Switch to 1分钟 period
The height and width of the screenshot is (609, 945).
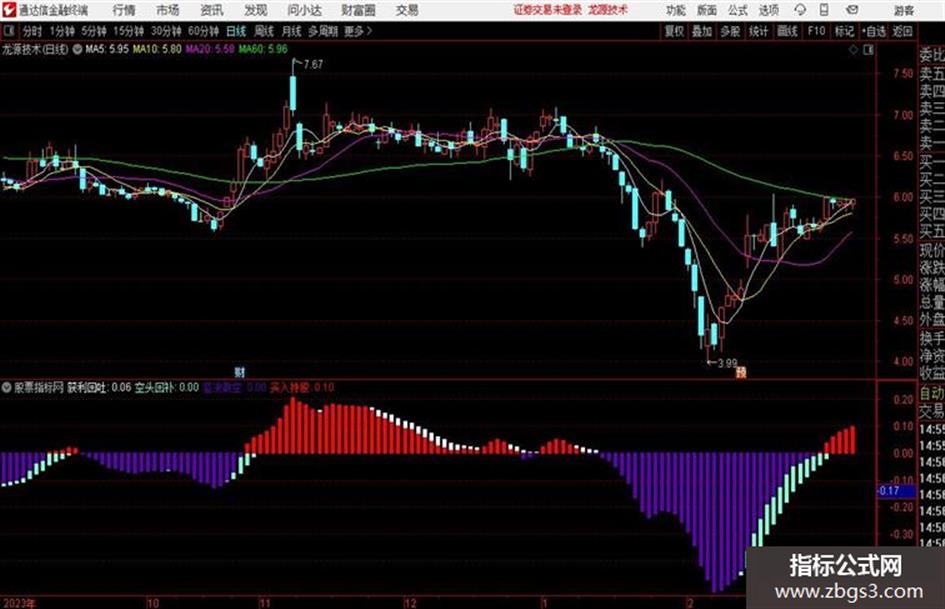point(61,31)
